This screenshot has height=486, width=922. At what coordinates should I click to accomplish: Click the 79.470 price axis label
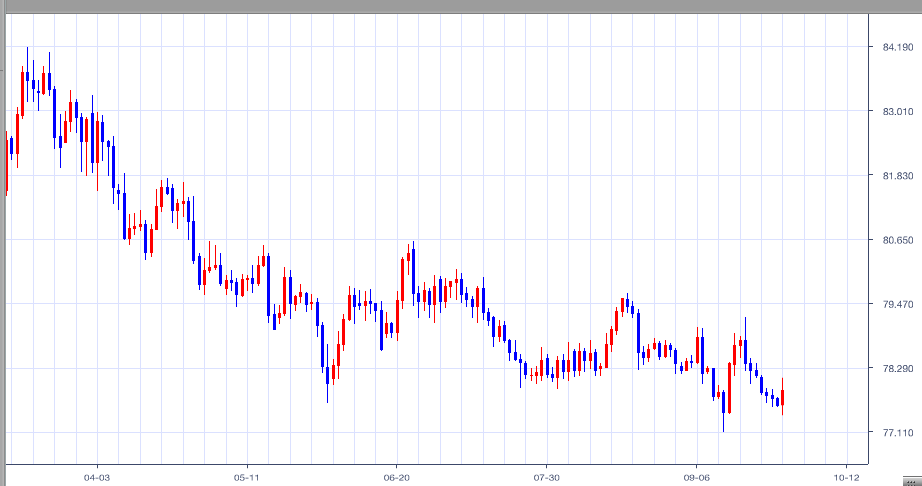(x=898, y=304)
